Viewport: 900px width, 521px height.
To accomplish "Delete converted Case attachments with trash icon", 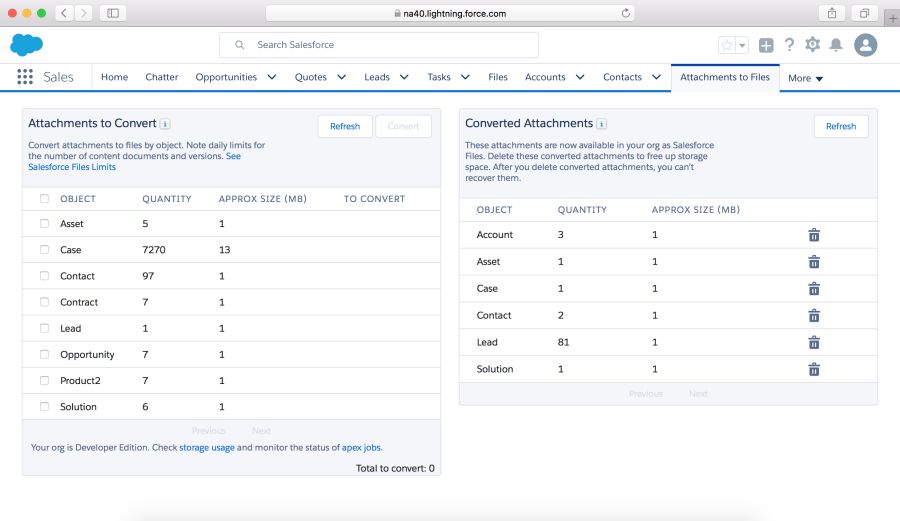I will click(x=814, y=289).
